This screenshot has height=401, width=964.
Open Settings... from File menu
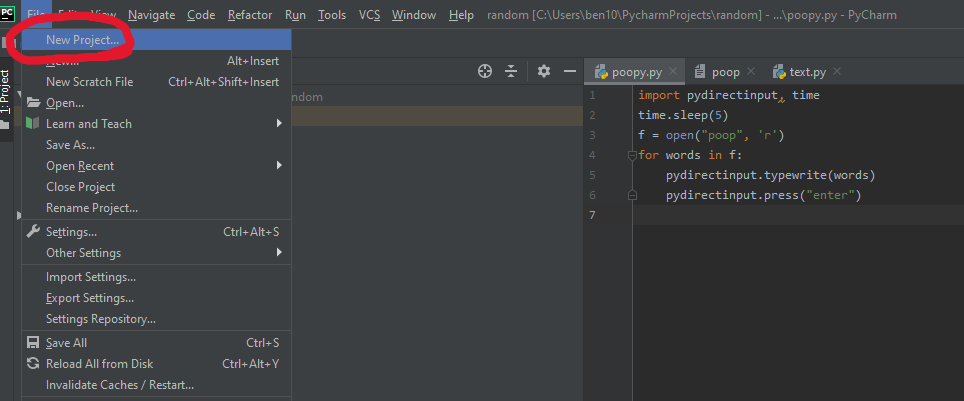157,232
